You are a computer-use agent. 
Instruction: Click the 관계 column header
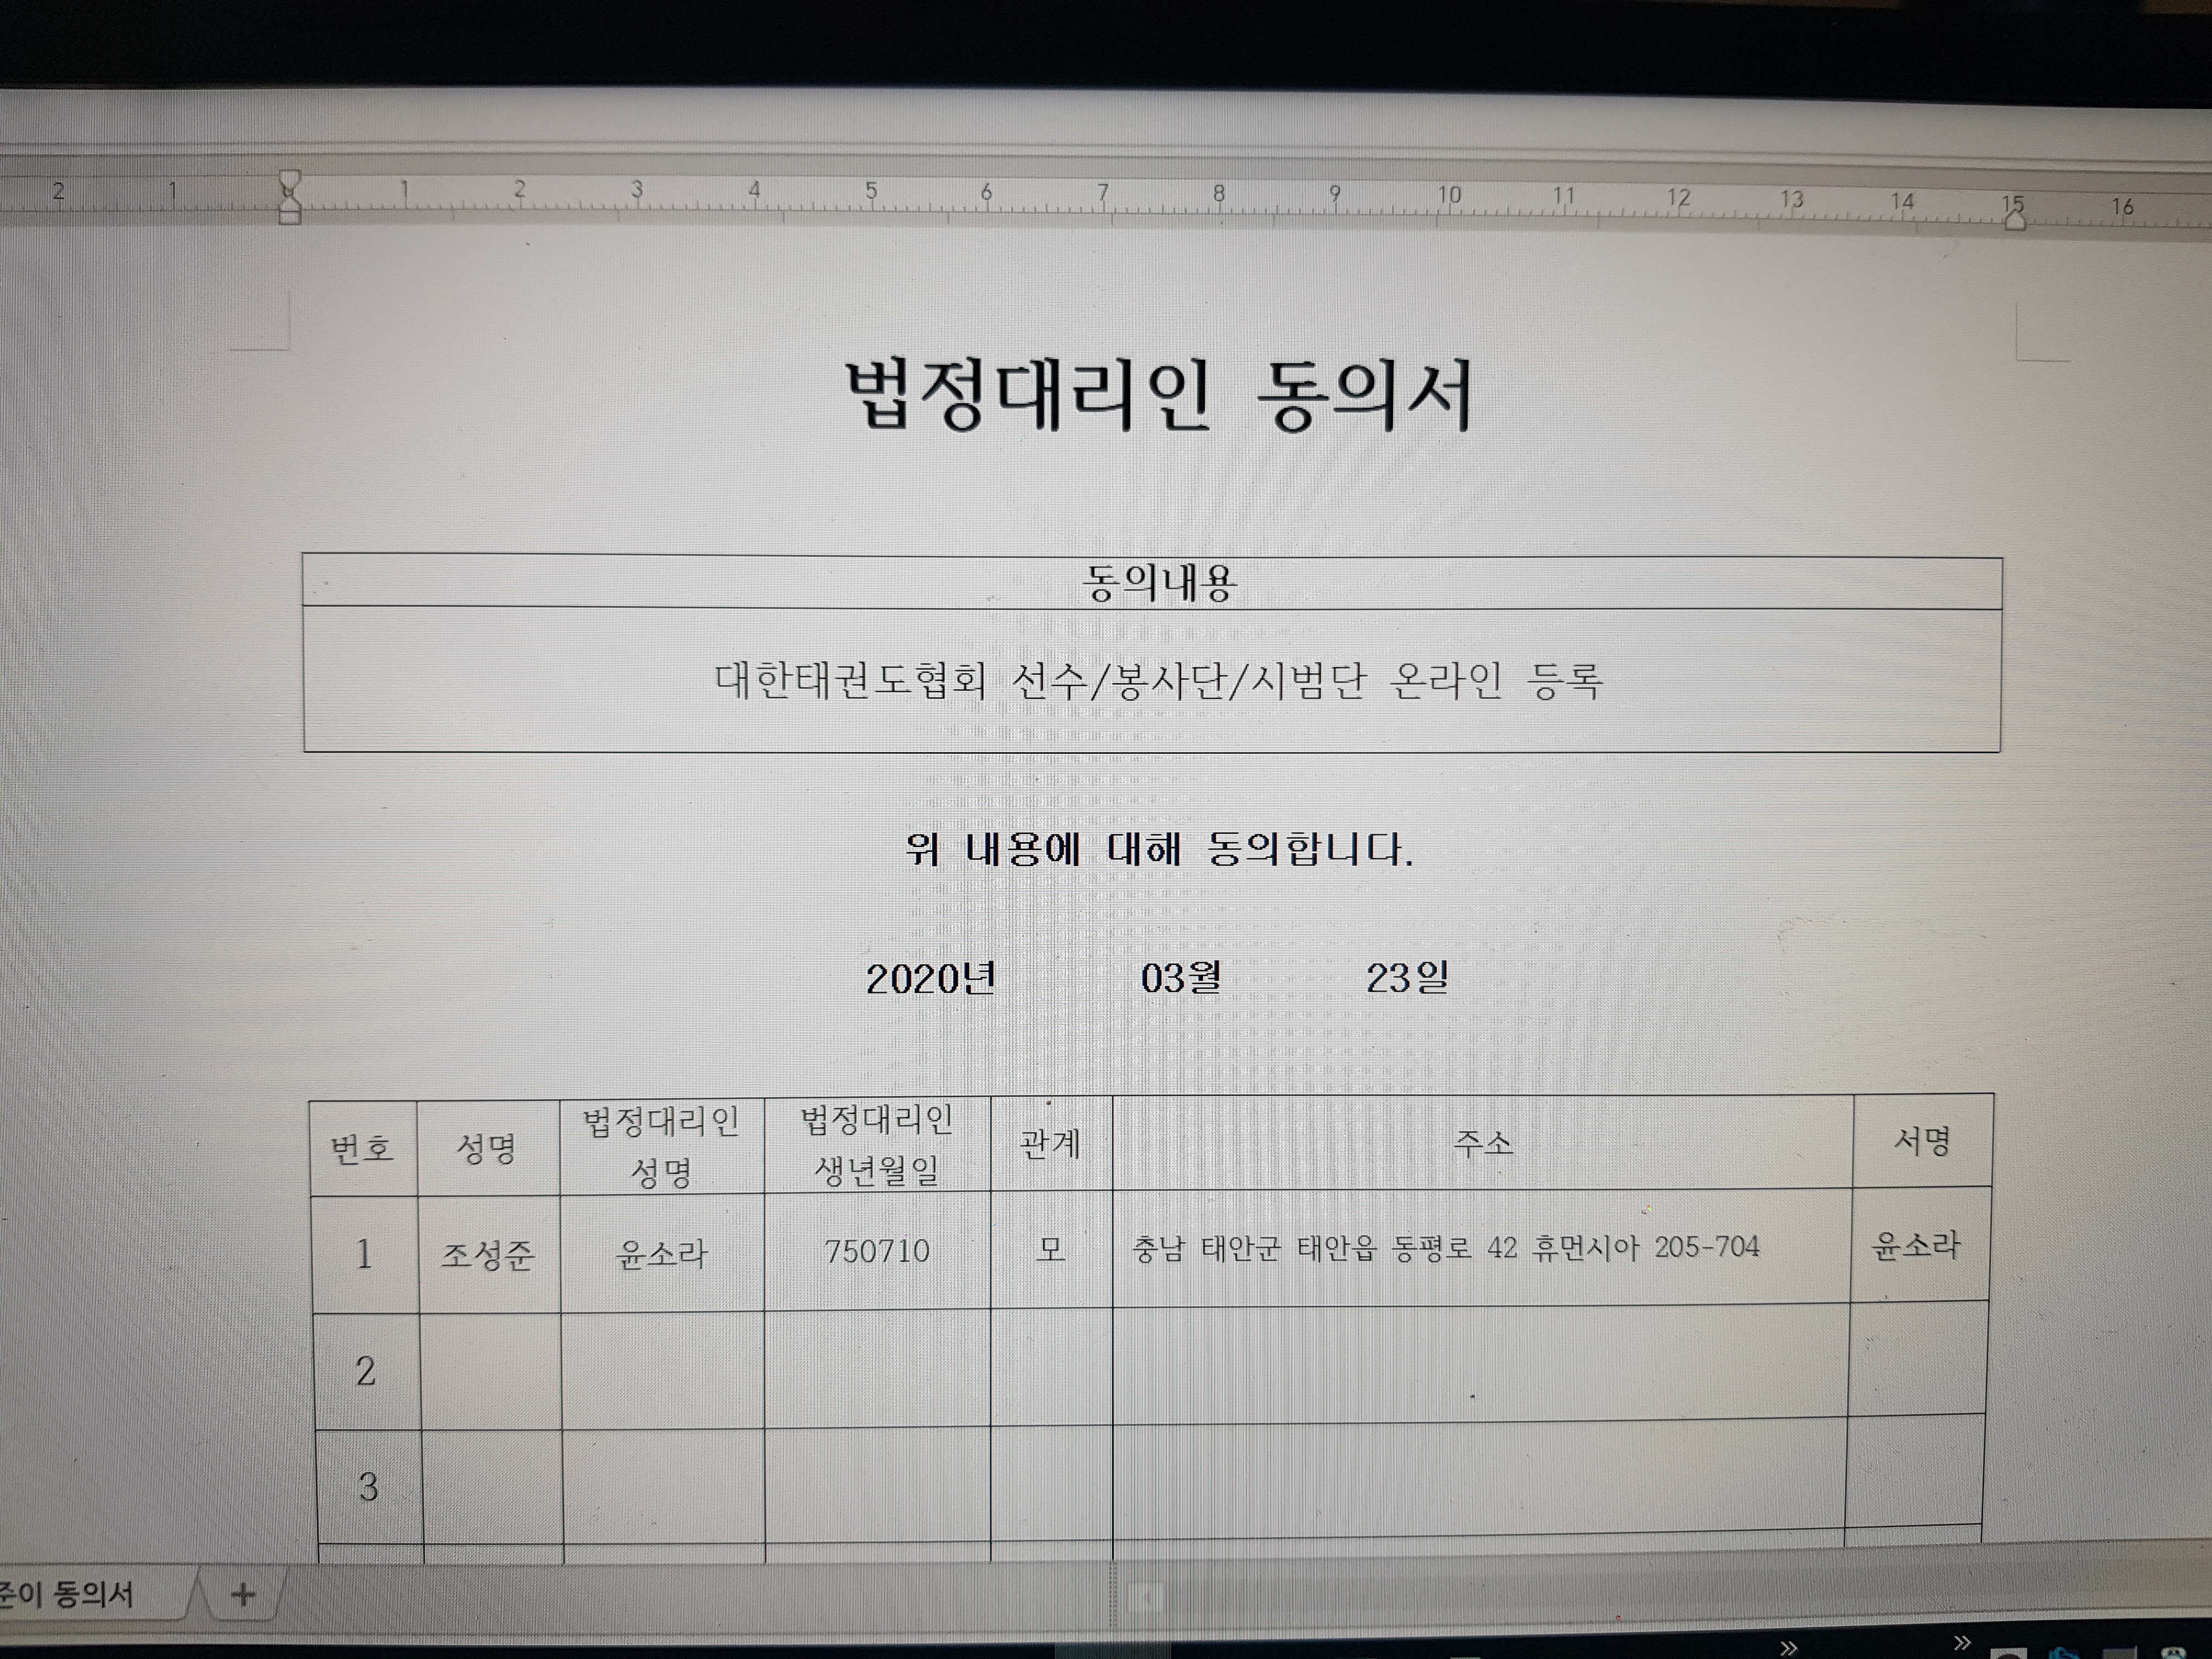pos(1051,1143)
